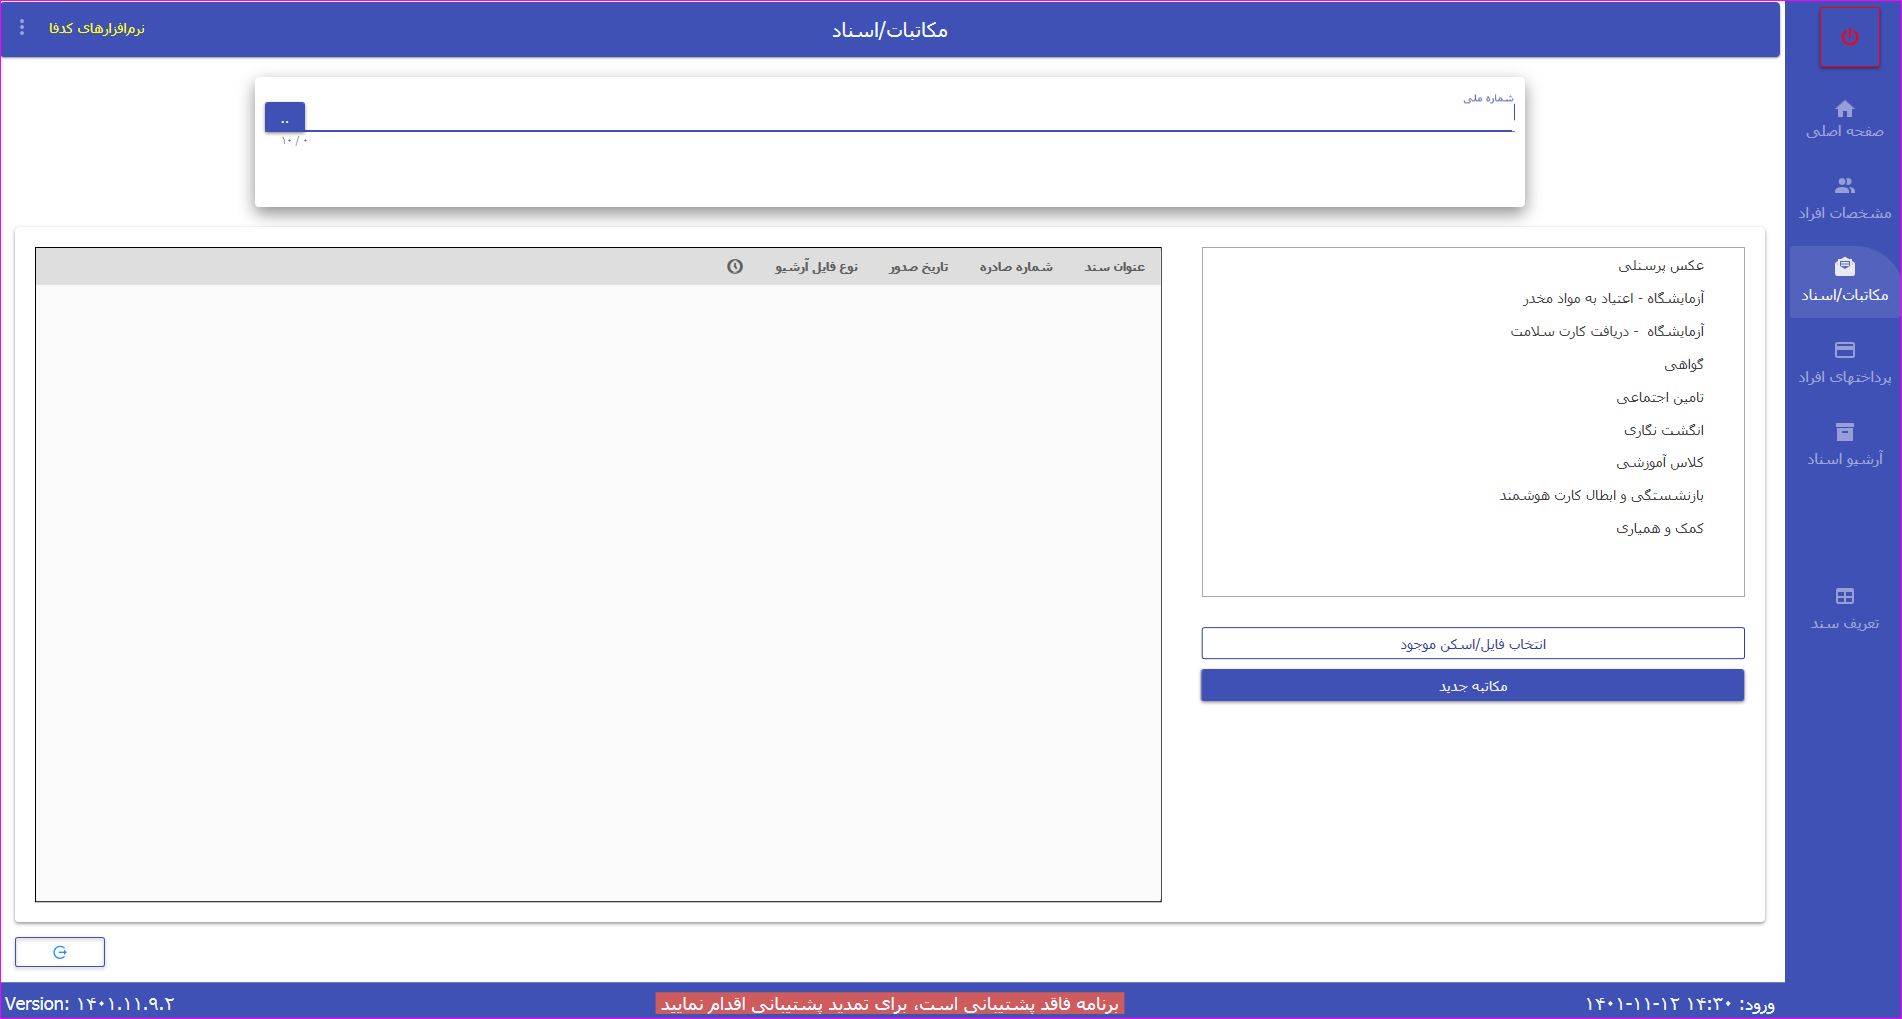Open the home page (صفحه اصلی) icon

(1844, 109)
